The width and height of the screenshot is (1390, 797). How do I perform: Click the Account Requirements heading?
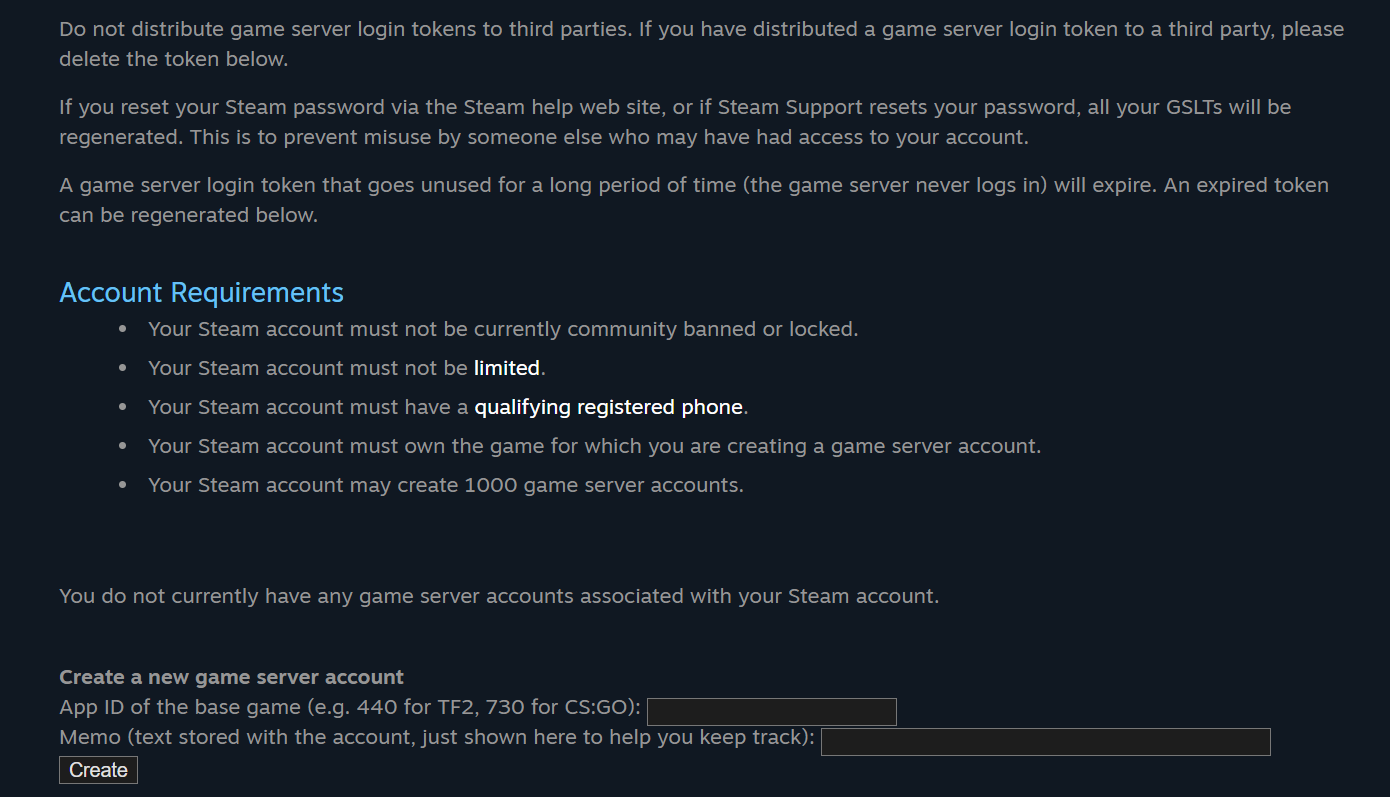[x=201, y=292]
